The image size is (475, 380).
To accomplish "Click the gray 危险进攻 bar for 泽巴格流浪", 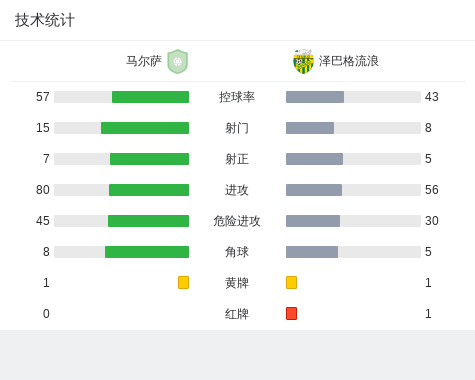I will [x=313, y=221].
